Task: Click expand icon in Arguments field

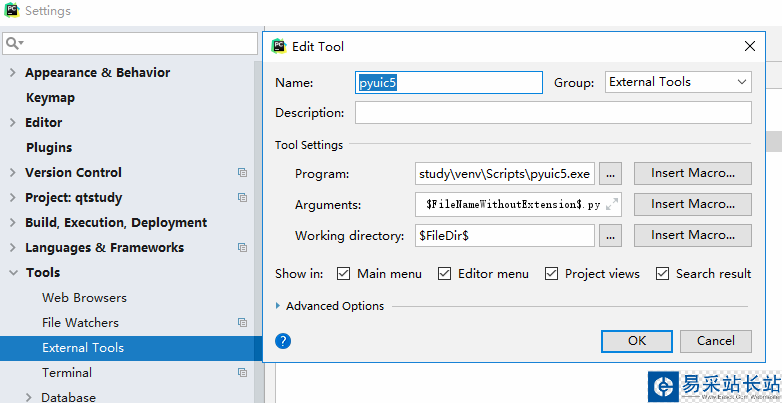Action: [x=612, y=204]
